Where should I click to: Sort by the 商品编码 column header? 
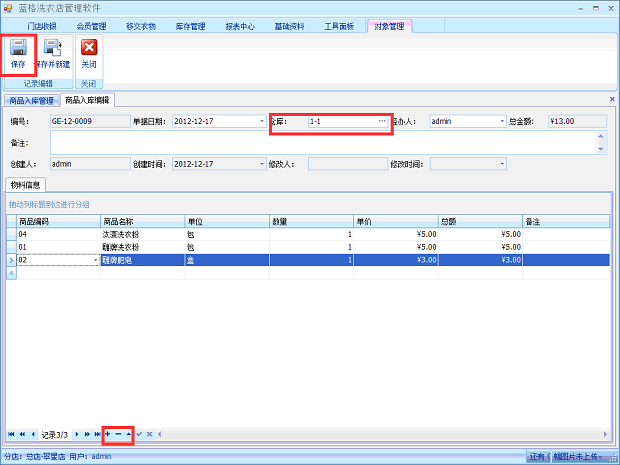[58, 222]
